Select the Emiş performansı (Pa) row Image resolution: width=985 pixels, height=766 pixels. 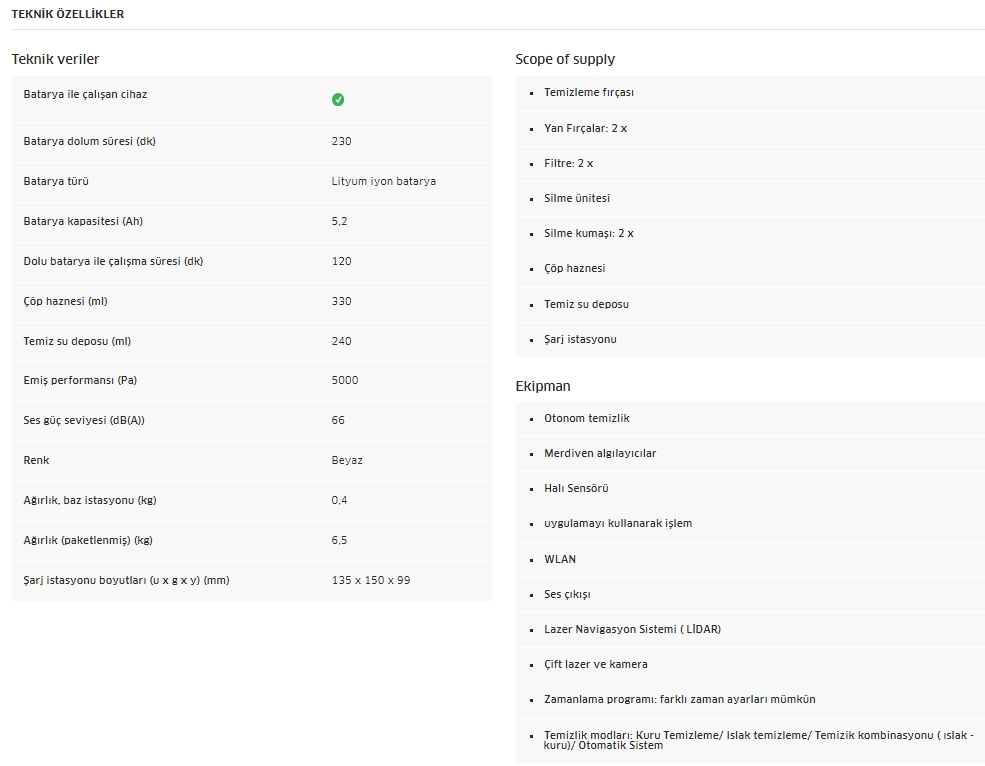pyautogui.click(x=251, y=380)
